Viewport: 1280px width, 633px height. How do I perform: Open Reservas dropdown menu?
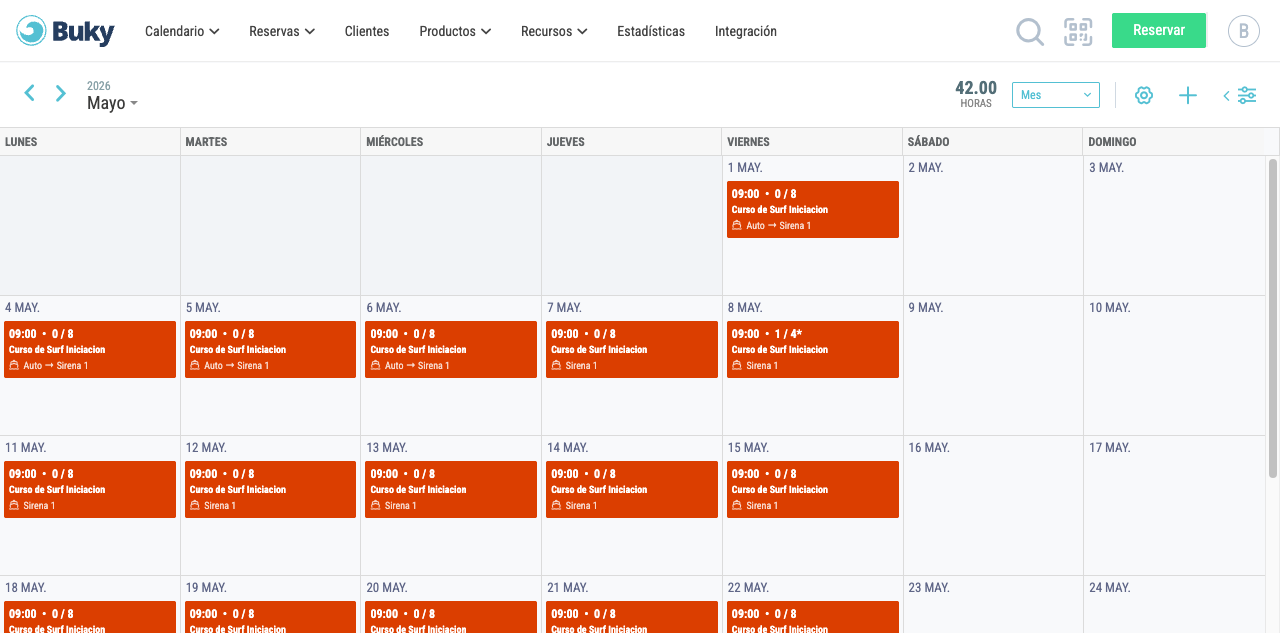(282, 31)
